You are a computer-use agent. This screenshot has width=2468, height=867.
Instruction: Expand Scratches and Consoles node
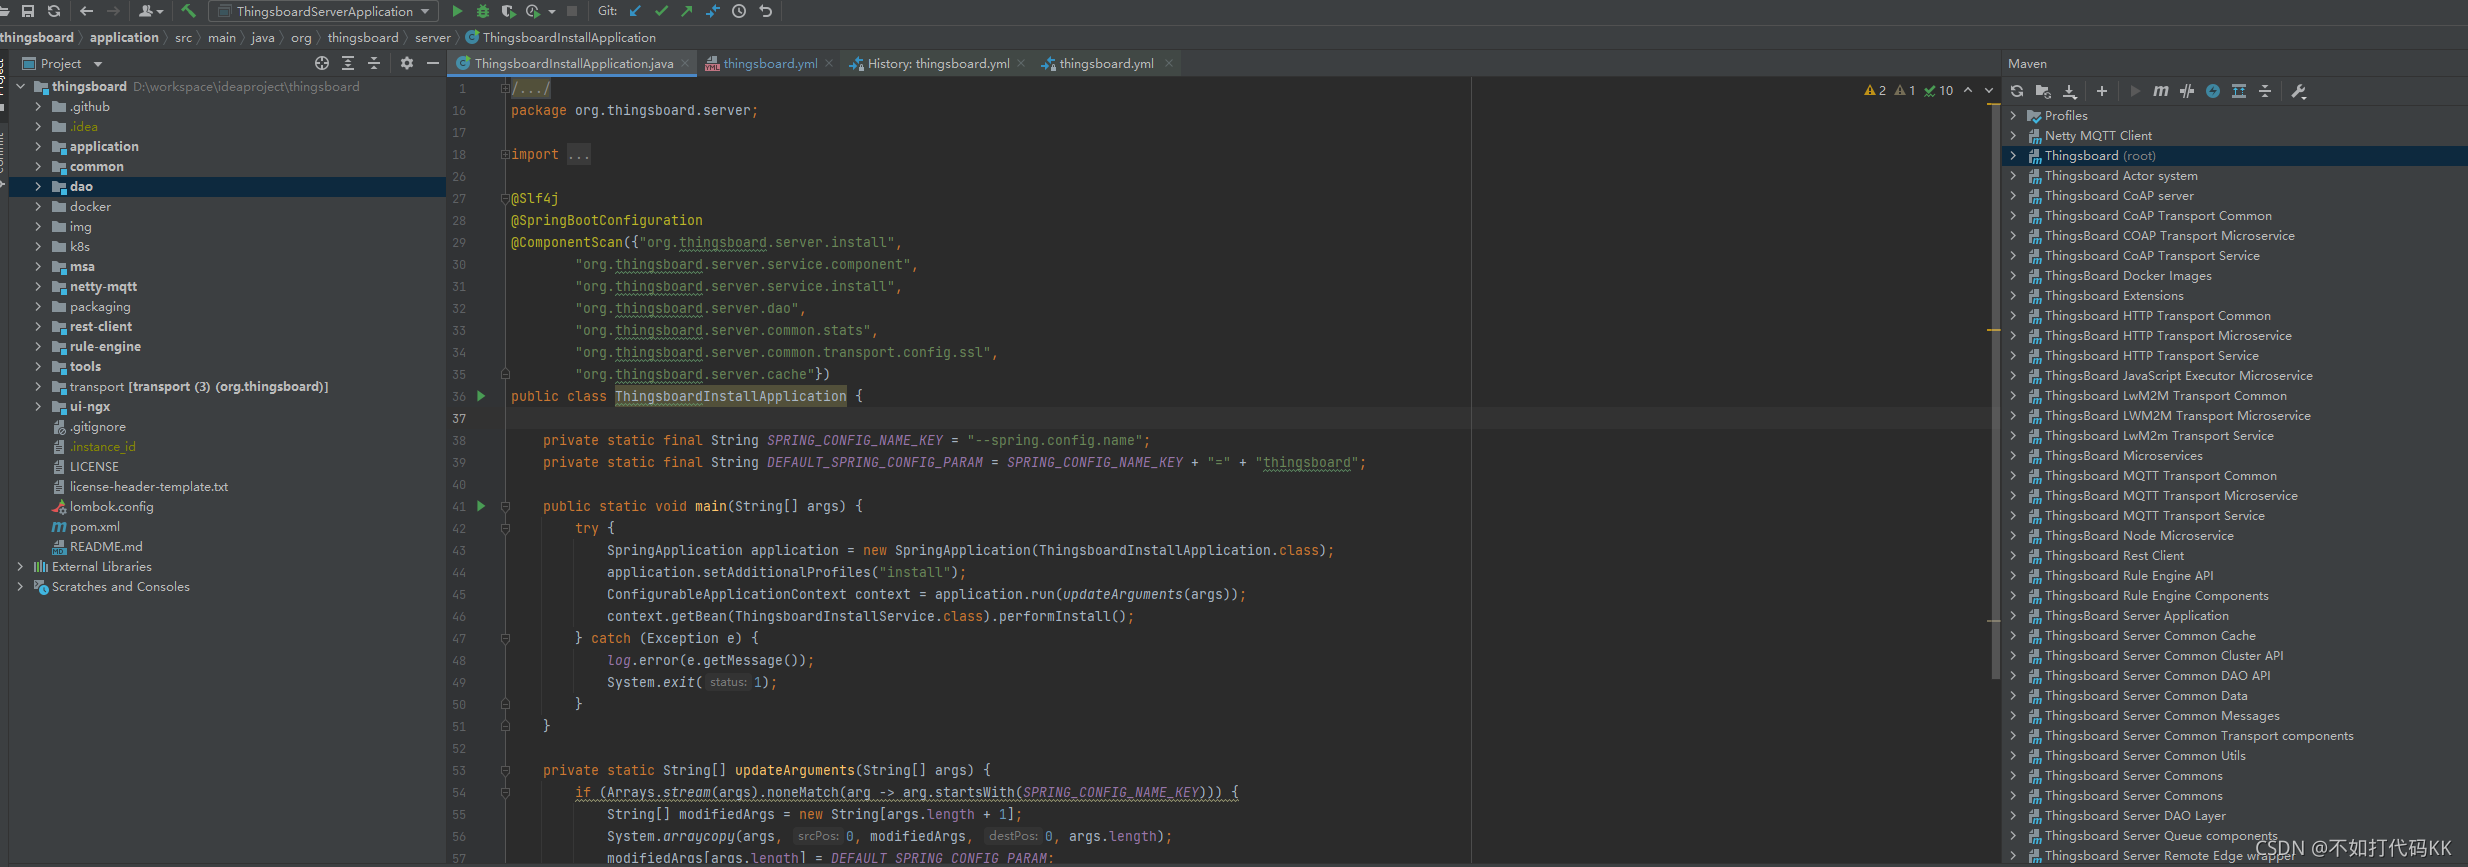pos(20,586)
